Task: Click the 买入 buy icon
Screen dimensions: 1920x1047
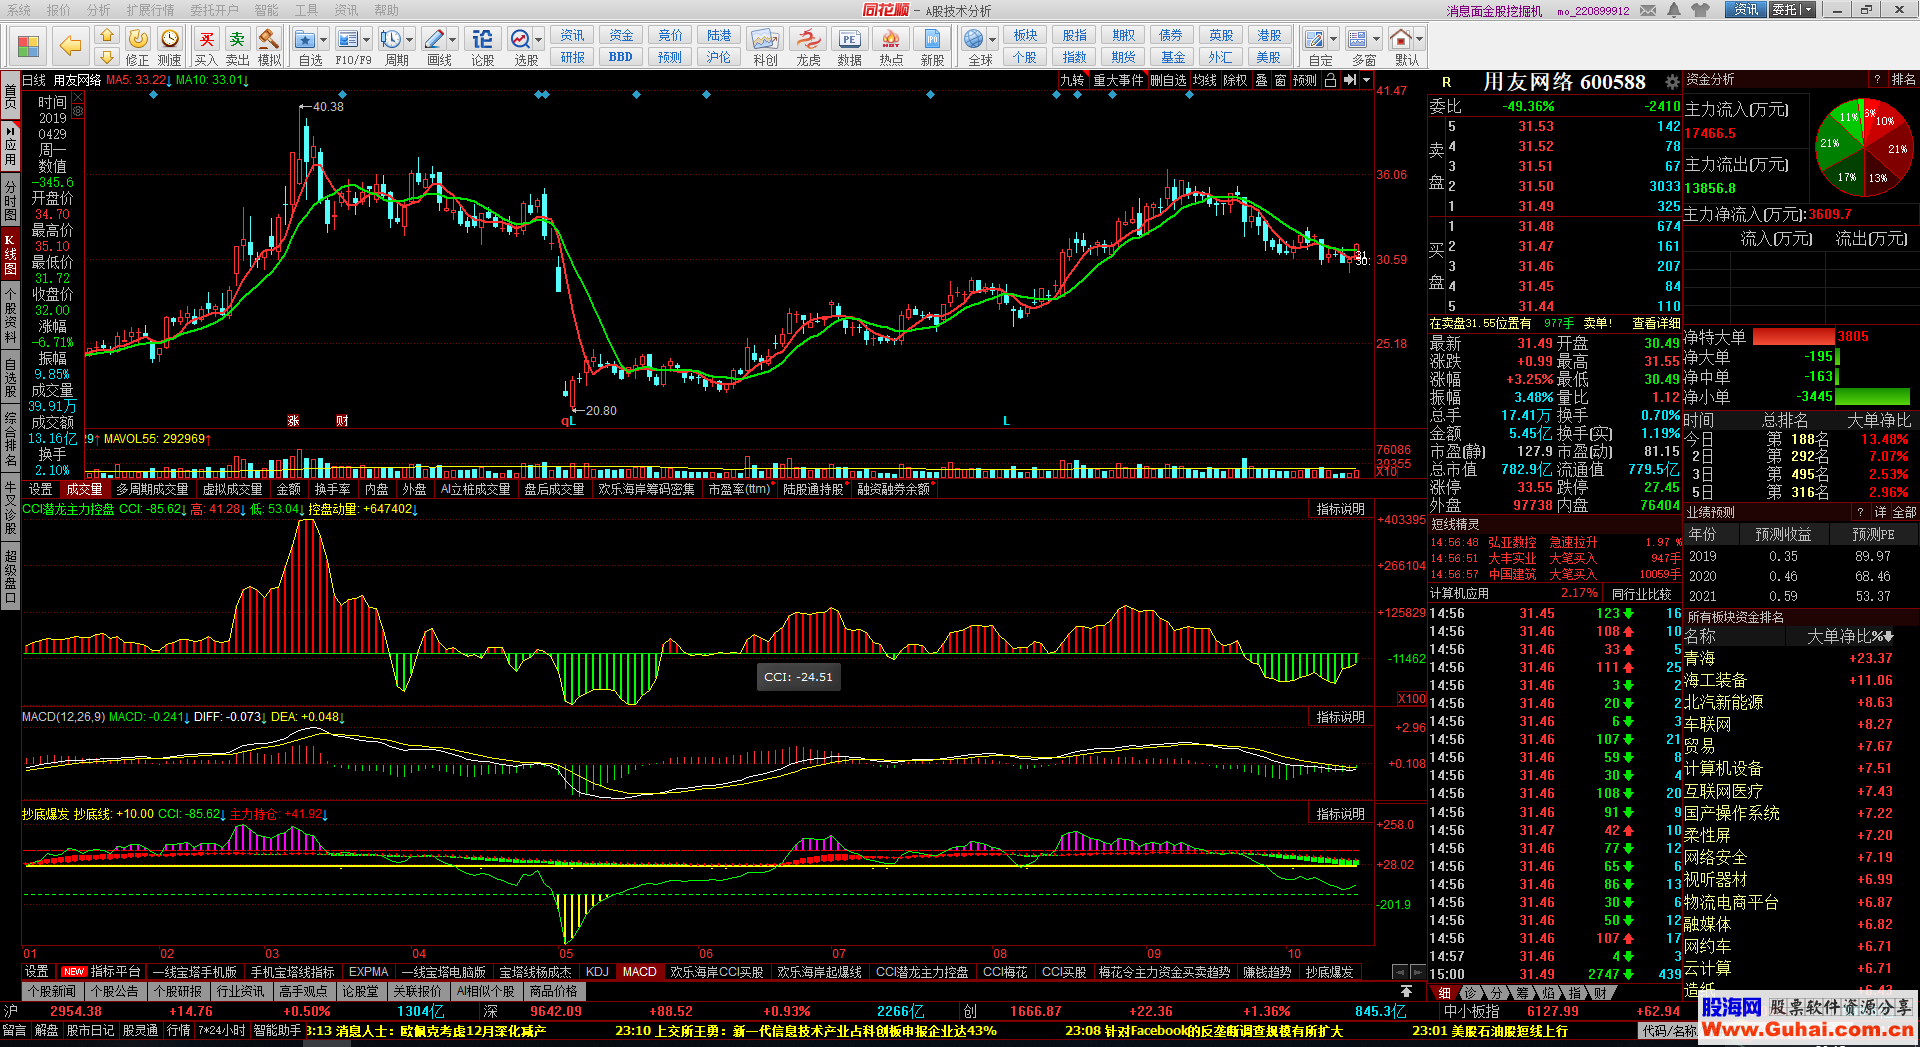Action: point(206,46)
